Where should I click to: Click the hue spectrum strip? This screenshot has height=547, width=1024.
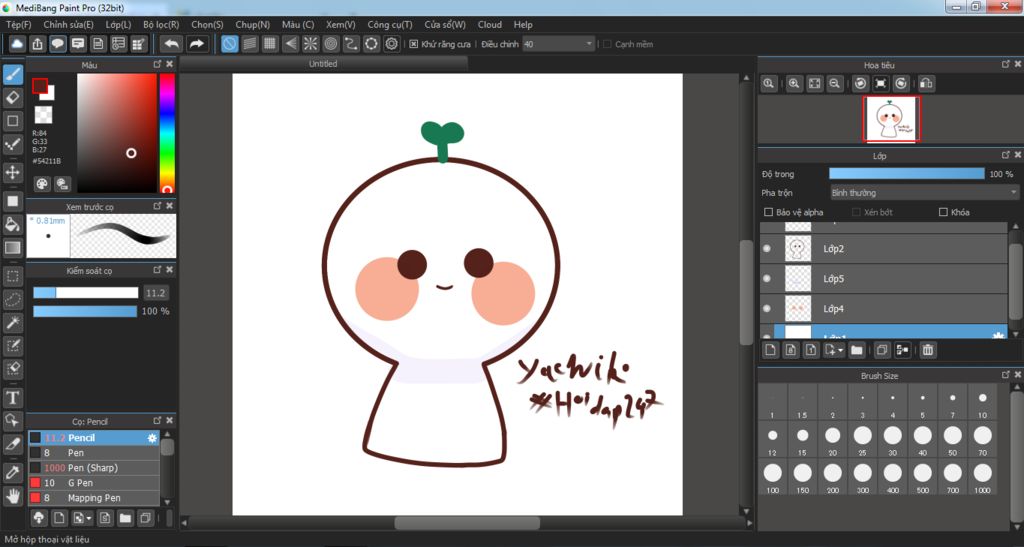coord(167,133)
